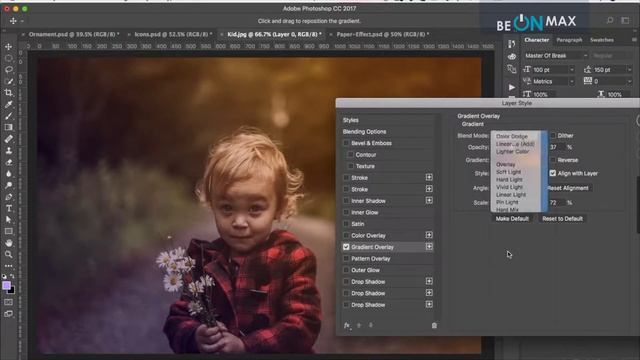Enable the Outer Glow checkbox
640x360 pixels.
point(346,270)
